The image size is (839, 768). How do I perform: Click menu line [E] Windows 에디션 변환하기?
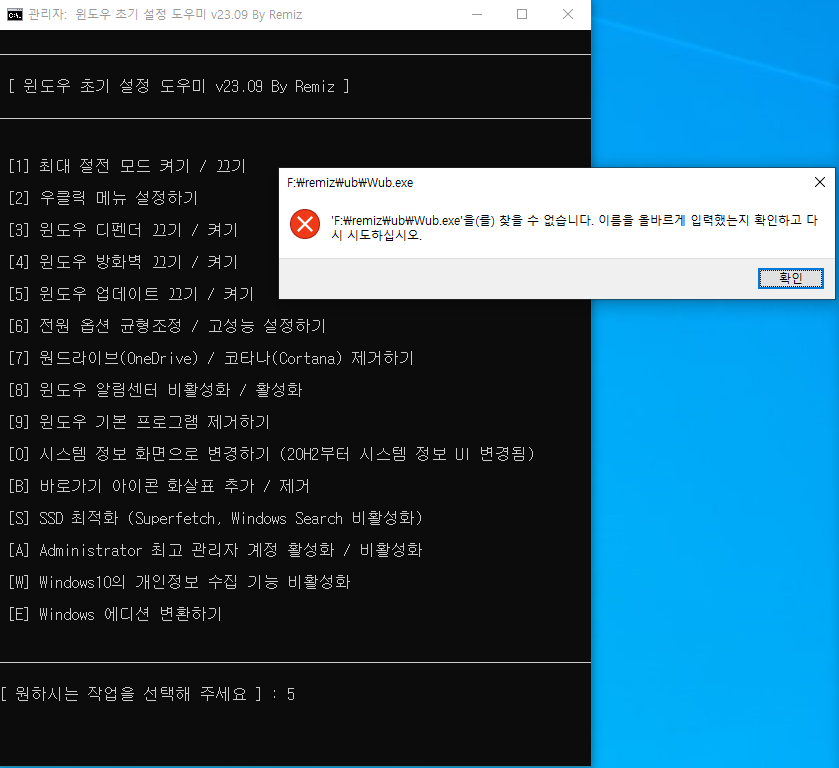[115, 614]
